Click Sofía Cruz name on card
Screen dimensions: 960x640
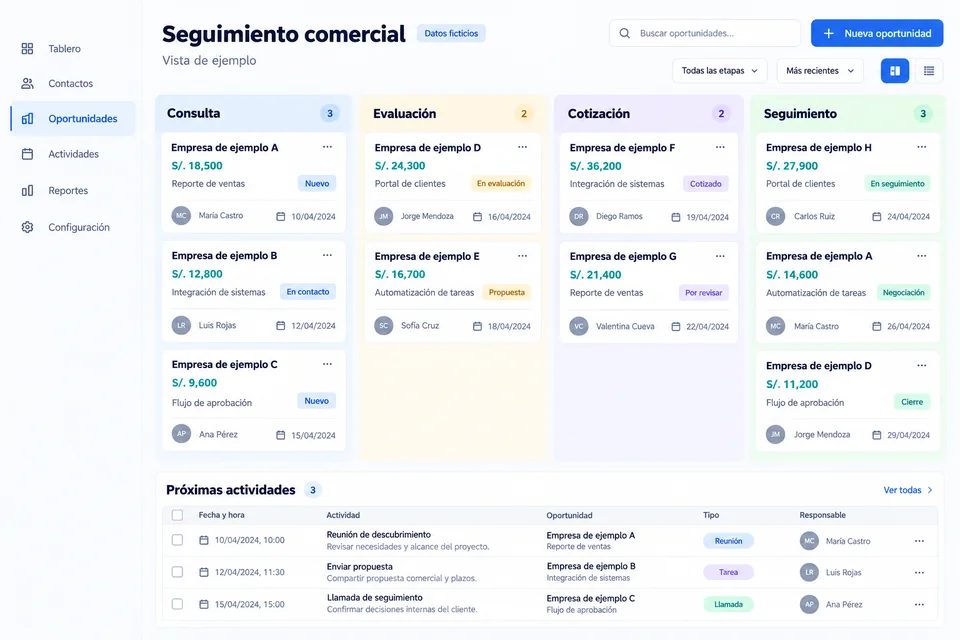(420, 326)
